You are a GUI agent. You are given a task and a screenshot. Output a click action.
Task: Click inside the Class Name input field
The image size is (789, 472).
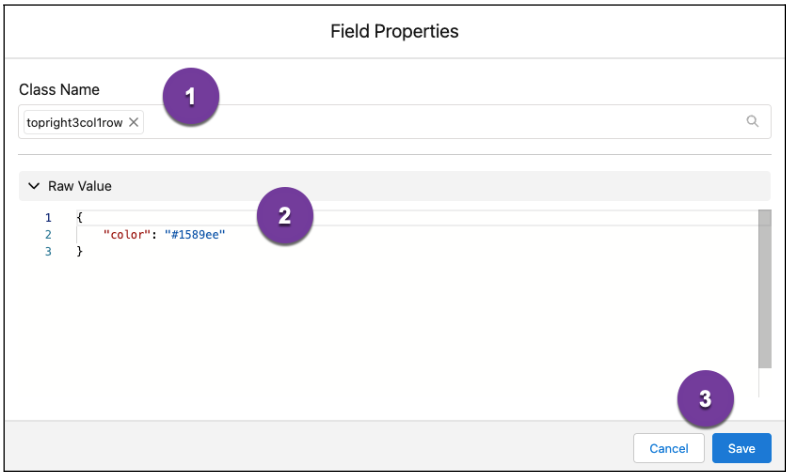tap(443, 122)
